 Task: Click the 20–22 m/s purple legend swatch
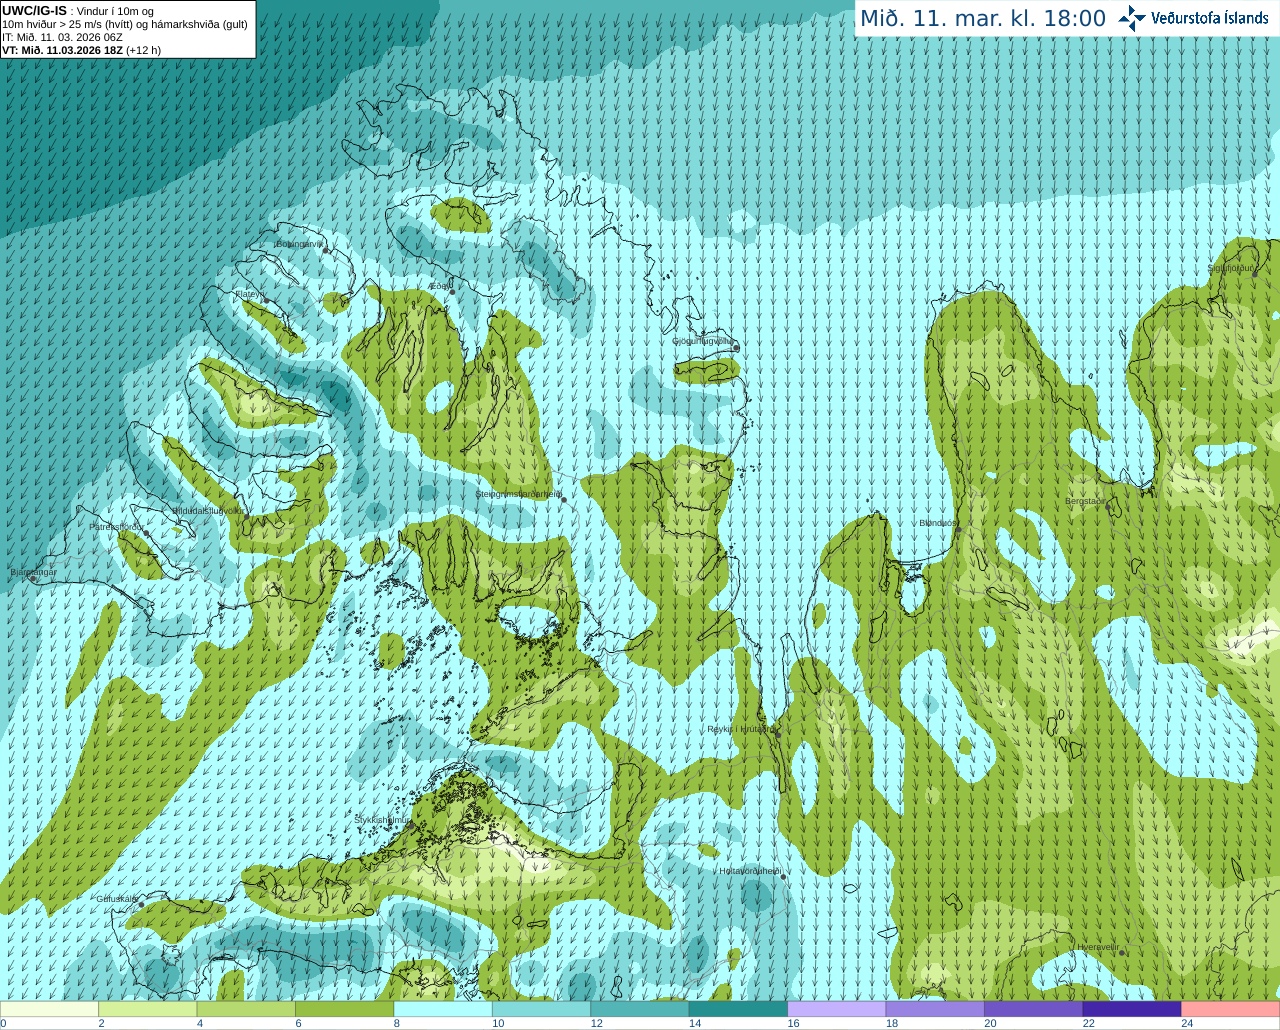click(x=1034, y=1009)
